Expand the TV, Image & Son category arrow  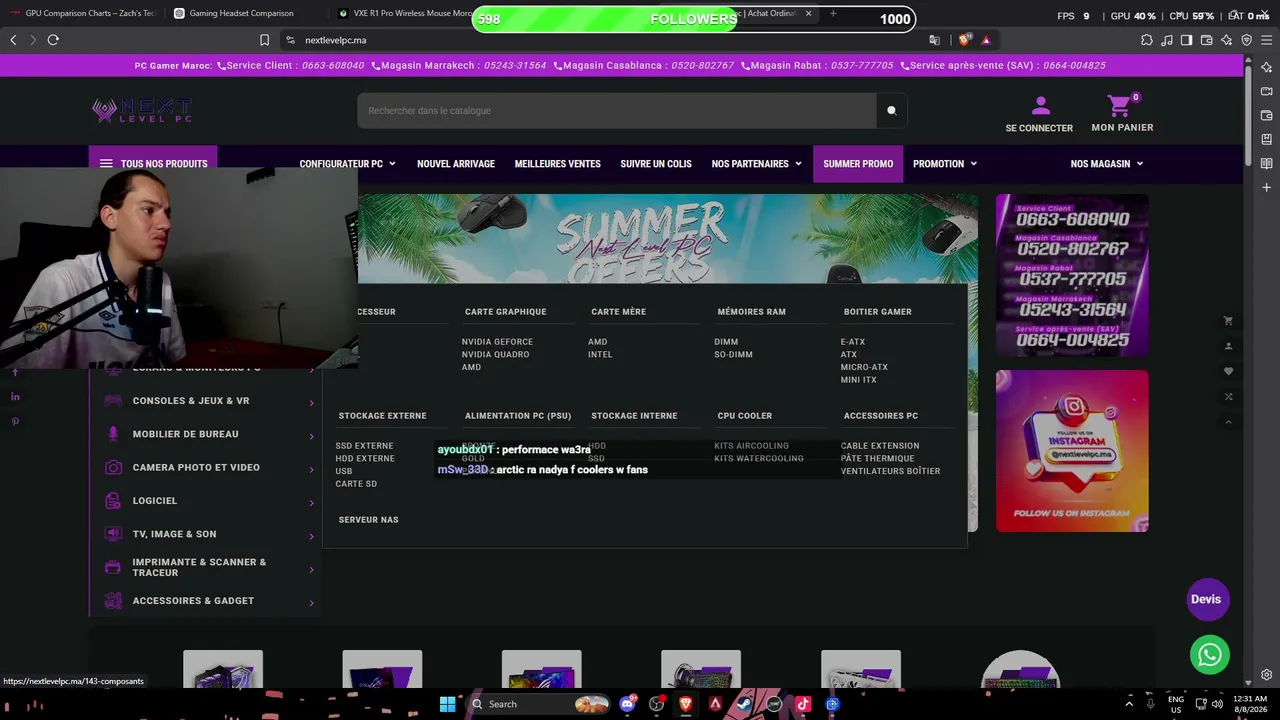[311, 536]
